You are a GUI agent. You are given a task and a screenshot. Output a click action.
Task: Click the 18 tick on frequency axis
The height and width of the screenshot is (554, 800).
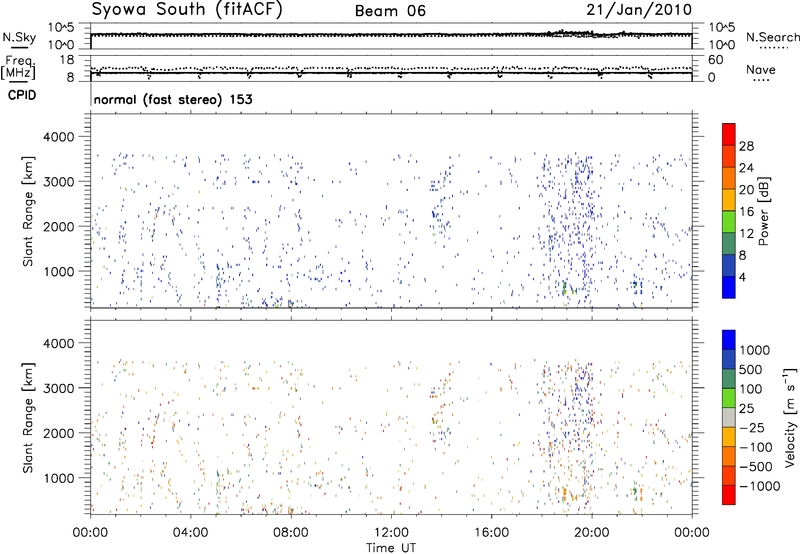tap(67, 60)
